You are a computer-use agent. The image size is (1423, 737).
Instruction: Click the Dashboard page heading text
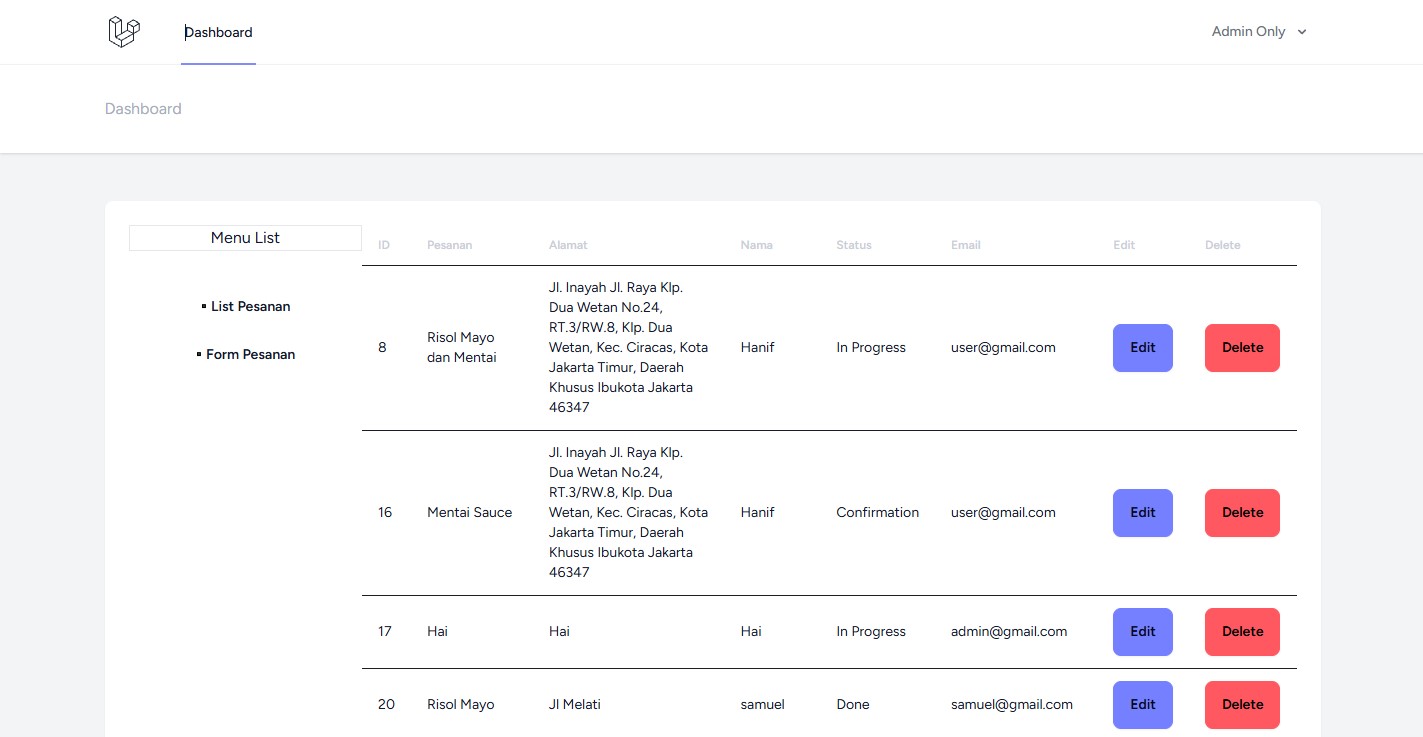coord(143,109)
